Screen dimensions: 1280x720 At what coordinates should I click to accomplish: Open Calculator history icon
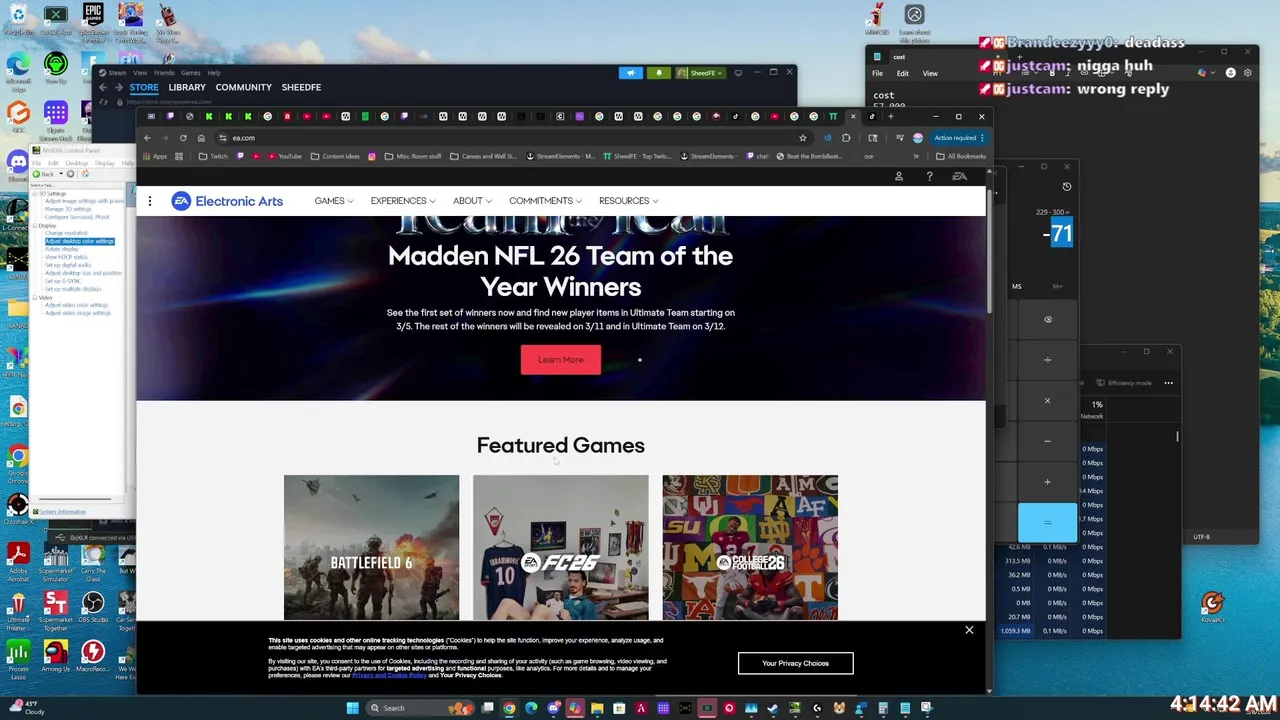pyautogui.click(x=1066, y=187)
